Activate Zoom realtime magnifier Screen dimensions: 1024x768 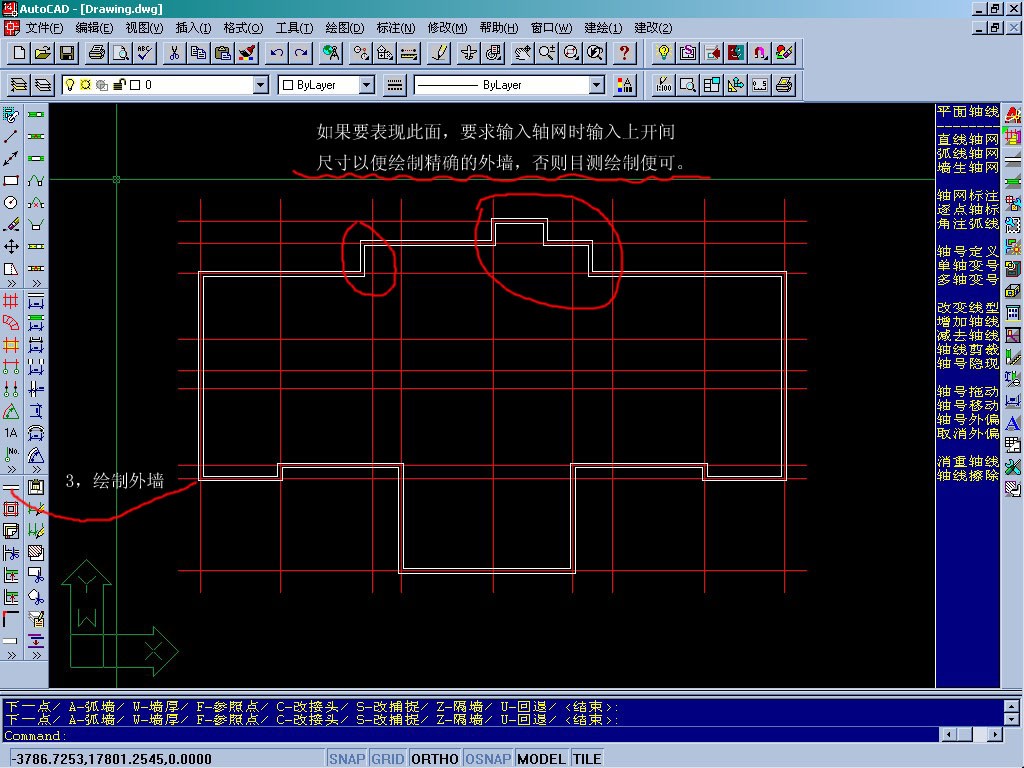[x=547, y=53]
